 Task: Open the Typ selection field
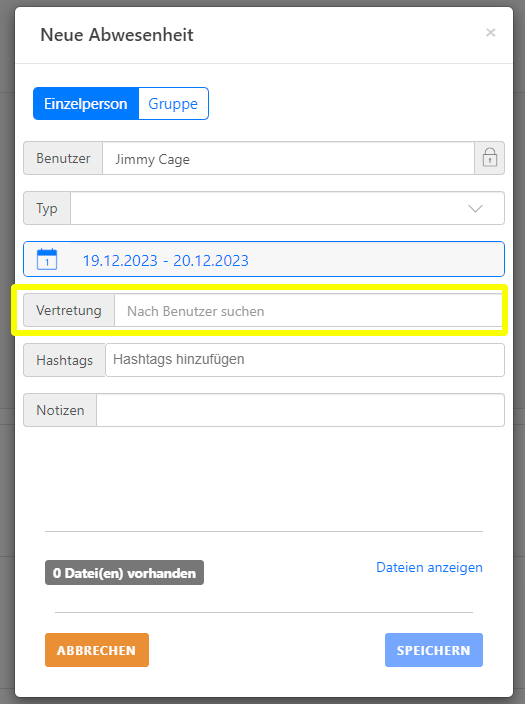tap(287, 208)
